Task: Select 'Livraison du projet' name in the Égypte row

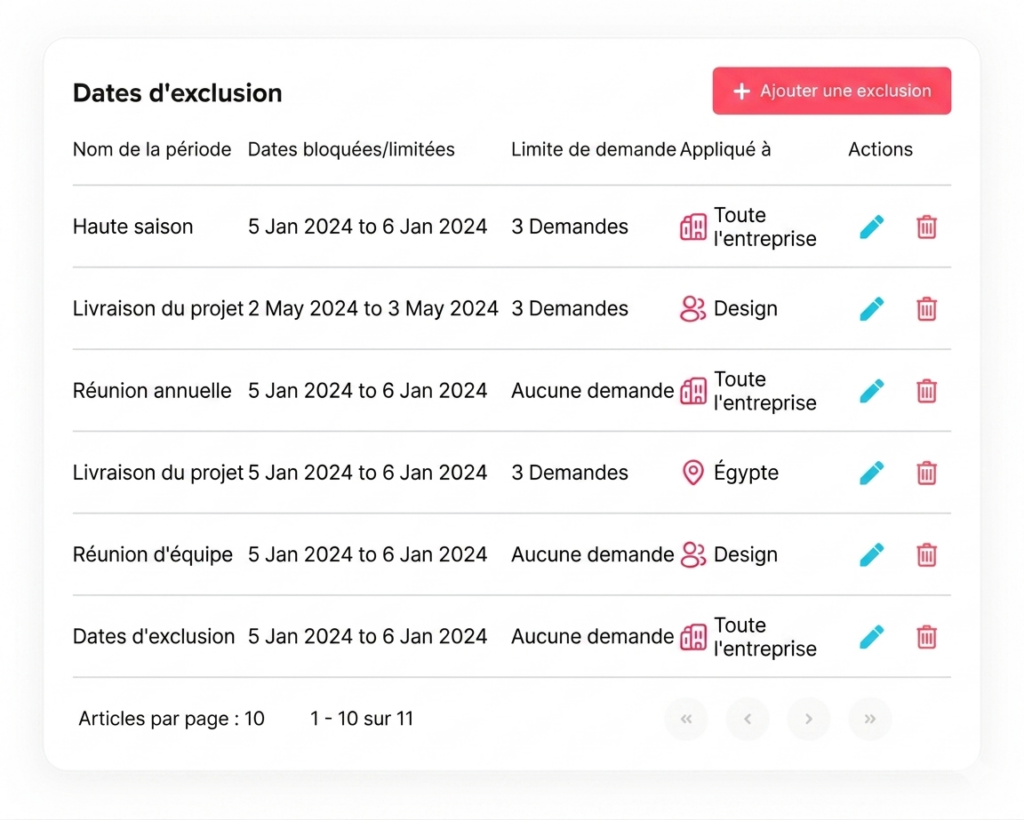Action: click(x=158, y=472)
